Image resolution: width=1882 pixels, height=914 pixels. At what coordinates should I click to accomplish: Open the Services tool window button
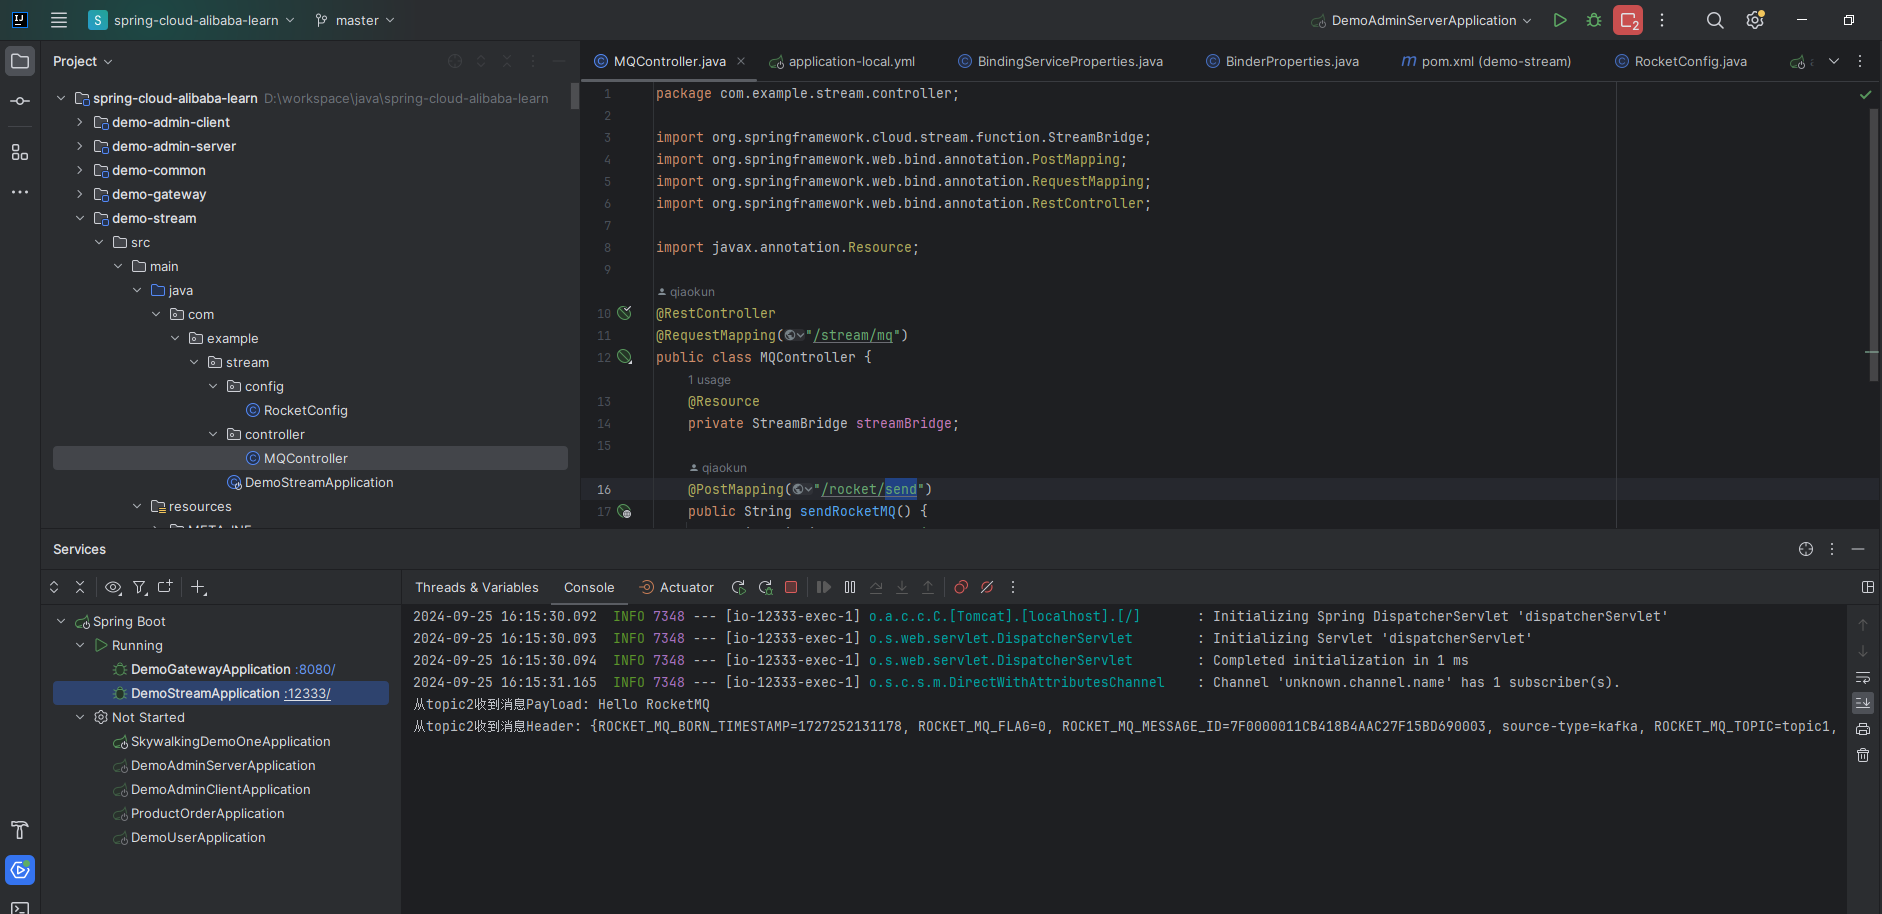(x=20, y=870)
